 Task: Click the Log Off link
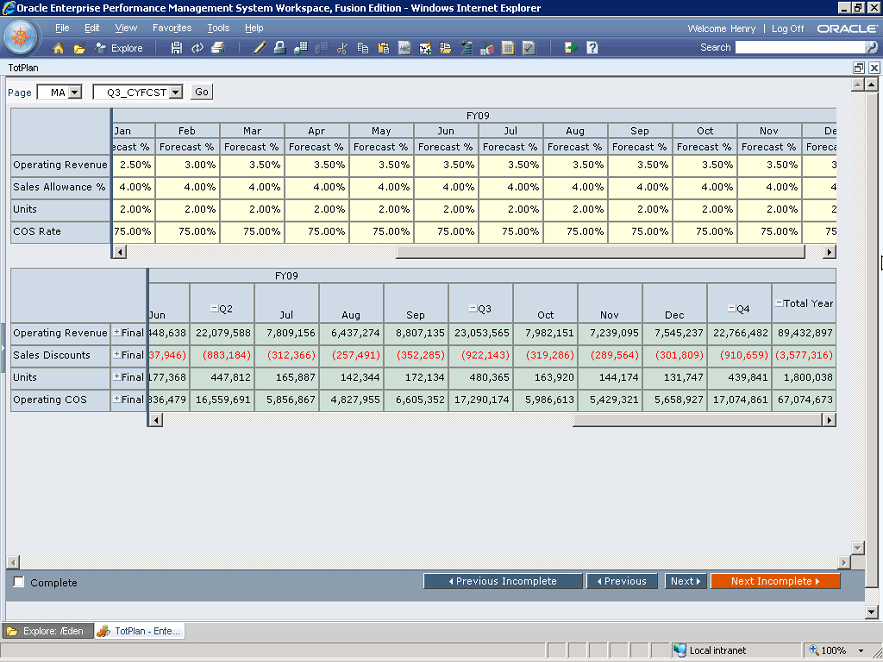pyautogui.click(x=787, y=28)
